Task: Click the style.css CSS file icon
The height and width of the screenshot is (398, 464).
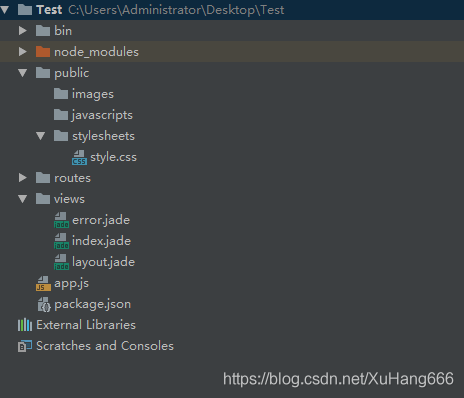Action: [79, 157]
